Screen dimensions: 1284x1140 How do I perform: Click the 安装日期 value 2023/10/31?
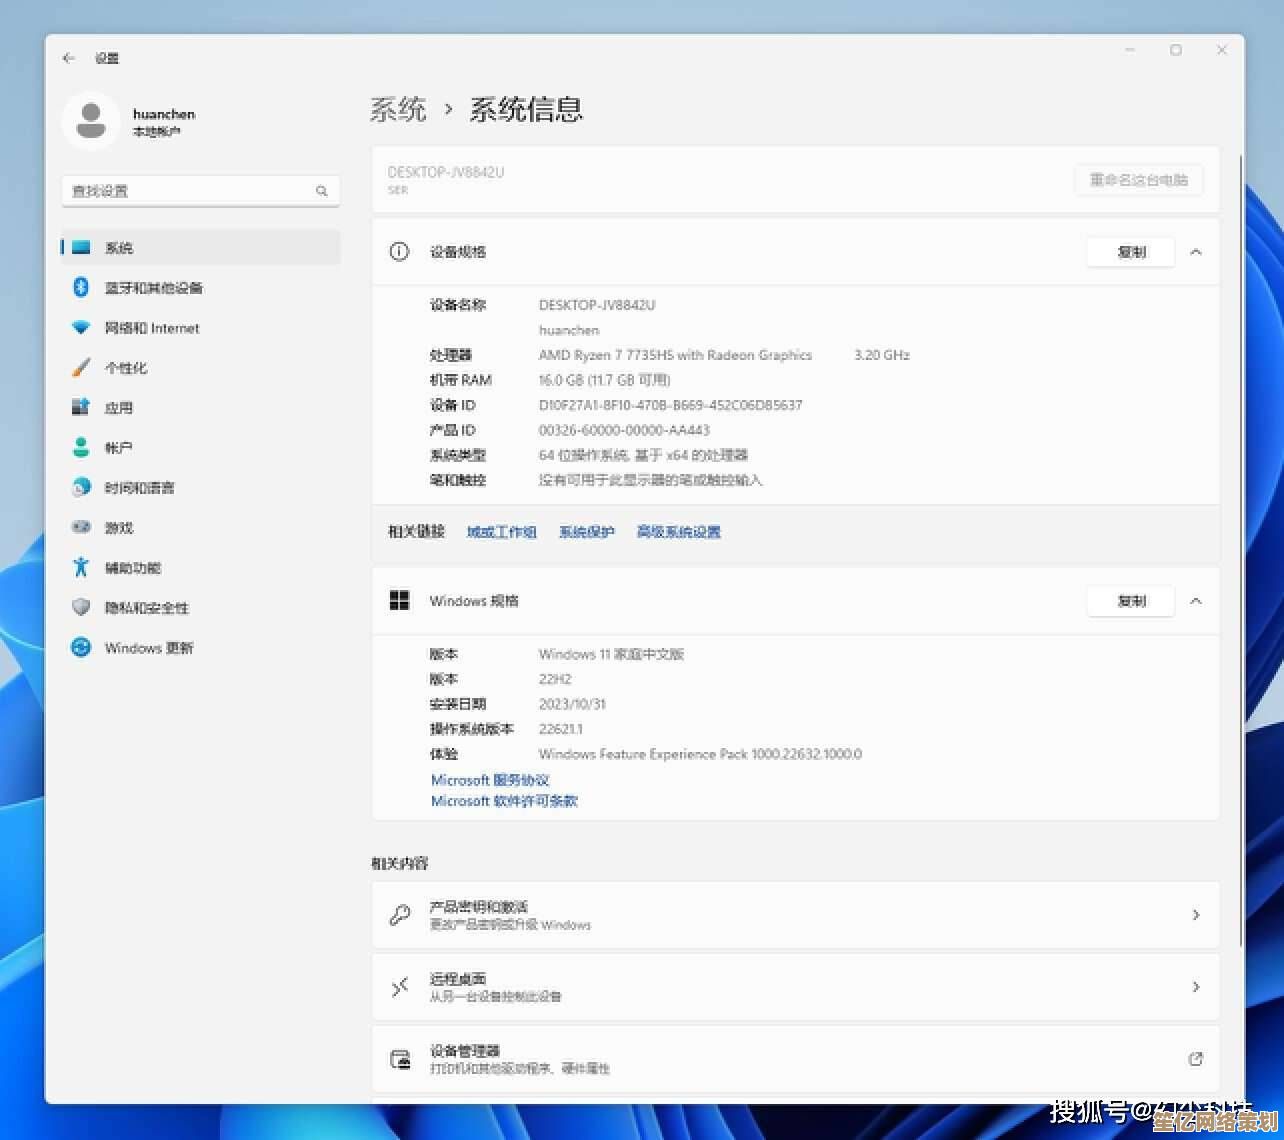[x=572, y=704]
